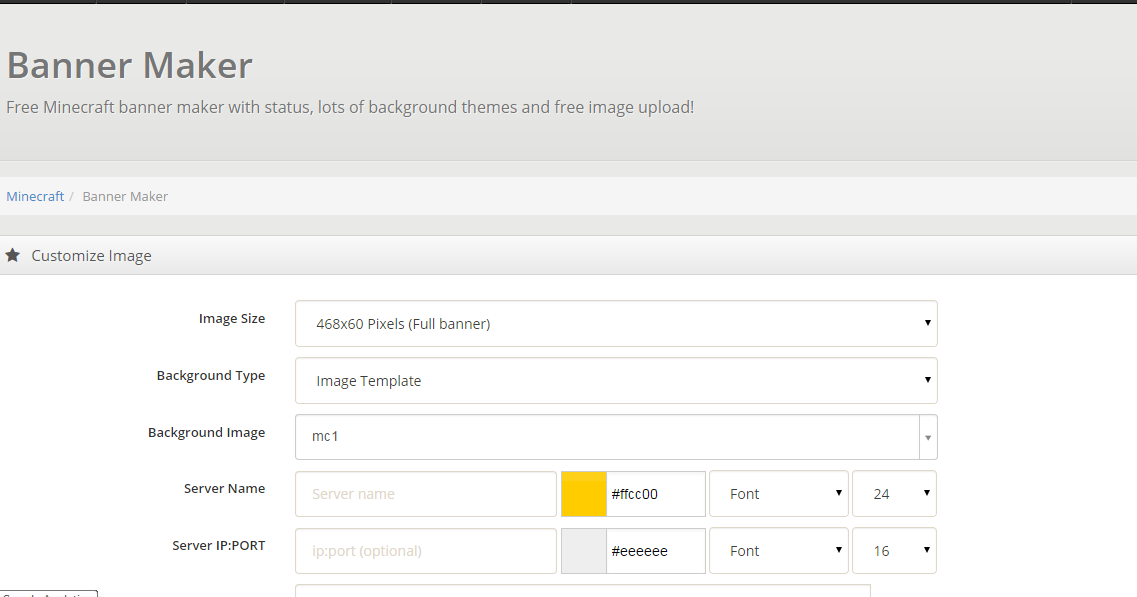1137x597 pixels.
Task: Open the Server Name Font dropdown
Action: click(778, 494)
